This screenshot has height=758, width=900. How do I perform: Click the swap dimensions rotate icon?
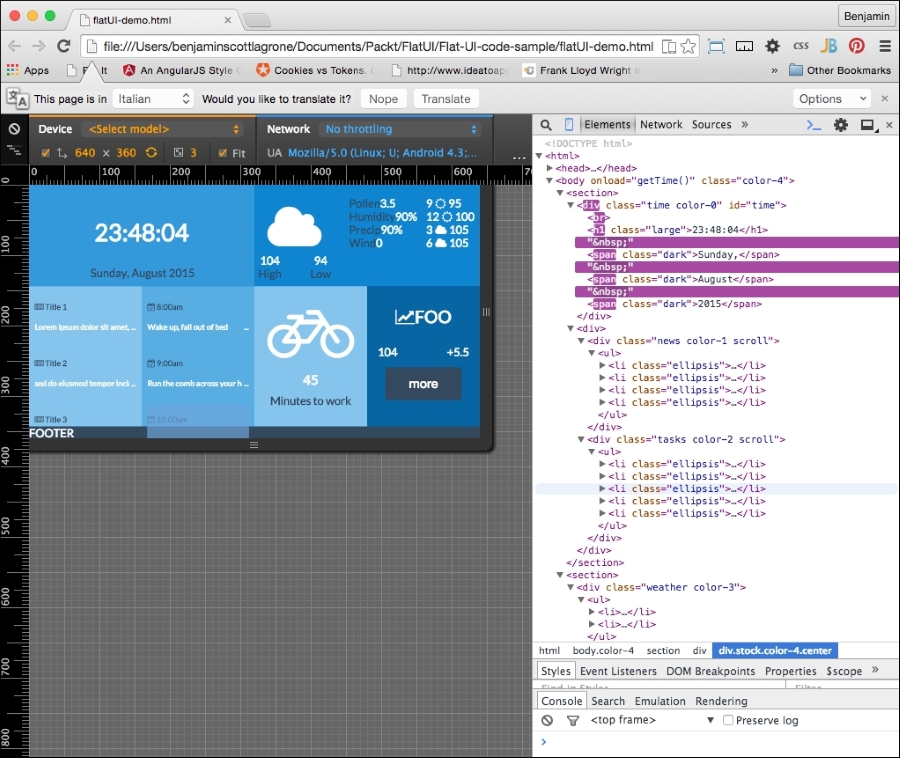152,153
